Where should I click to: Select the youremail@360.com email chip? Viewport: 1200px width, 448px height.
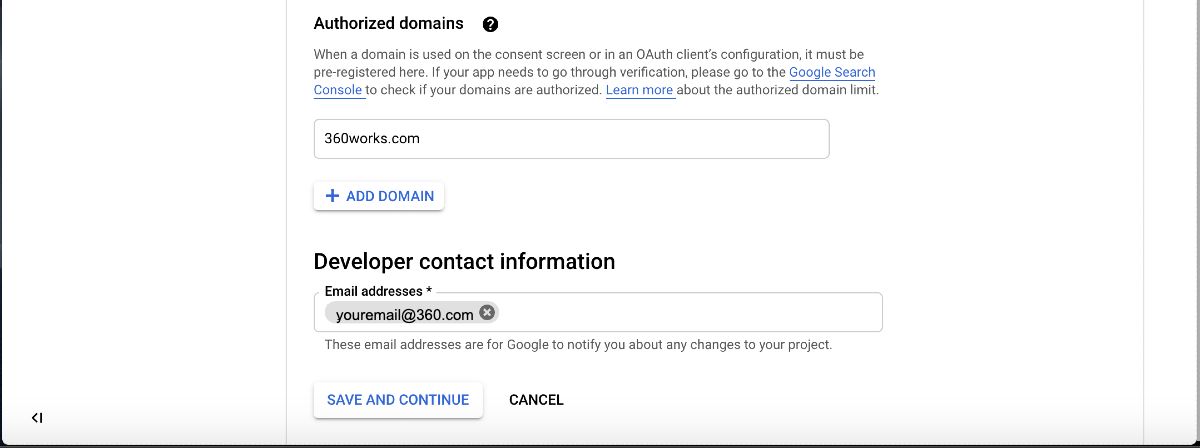click(405, 314)
